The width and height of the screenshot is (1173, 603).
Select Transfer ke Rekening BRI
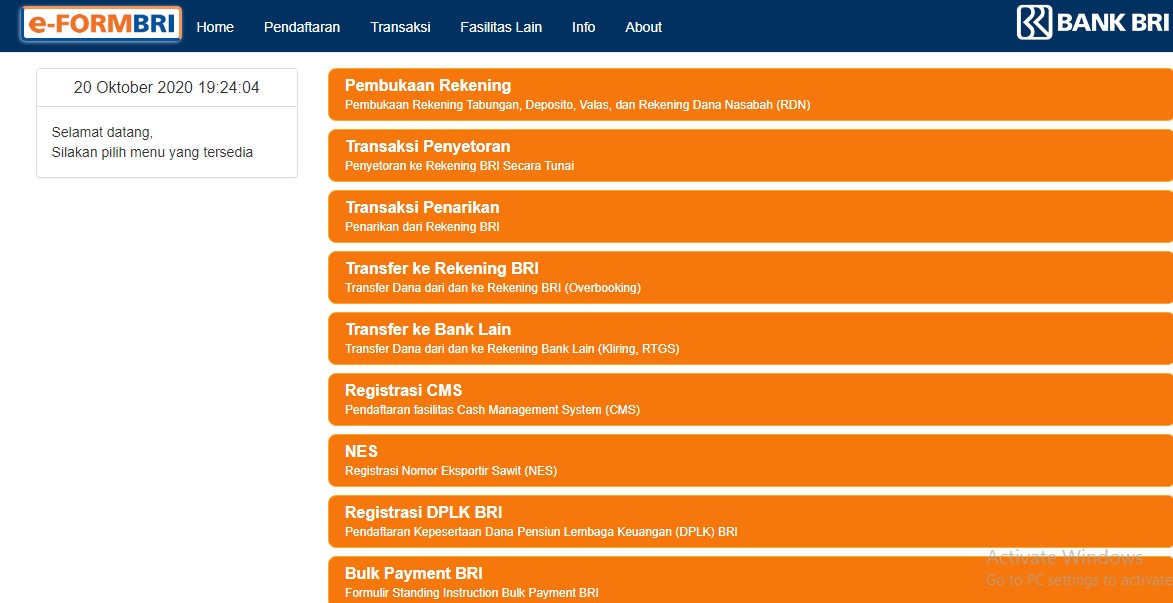(750, 278)
